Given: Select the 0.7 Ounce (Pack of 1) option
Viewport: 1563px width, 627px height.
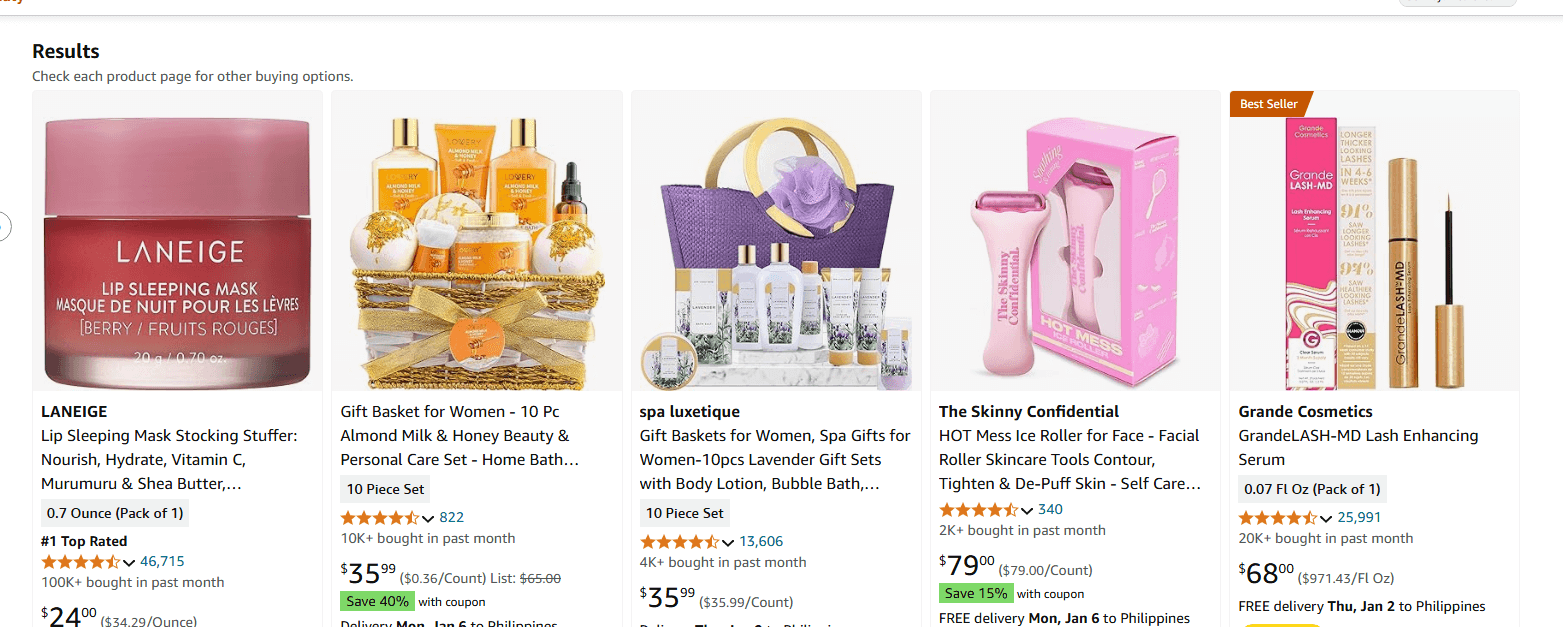Looking at the screenshot, I should point(115,513).
